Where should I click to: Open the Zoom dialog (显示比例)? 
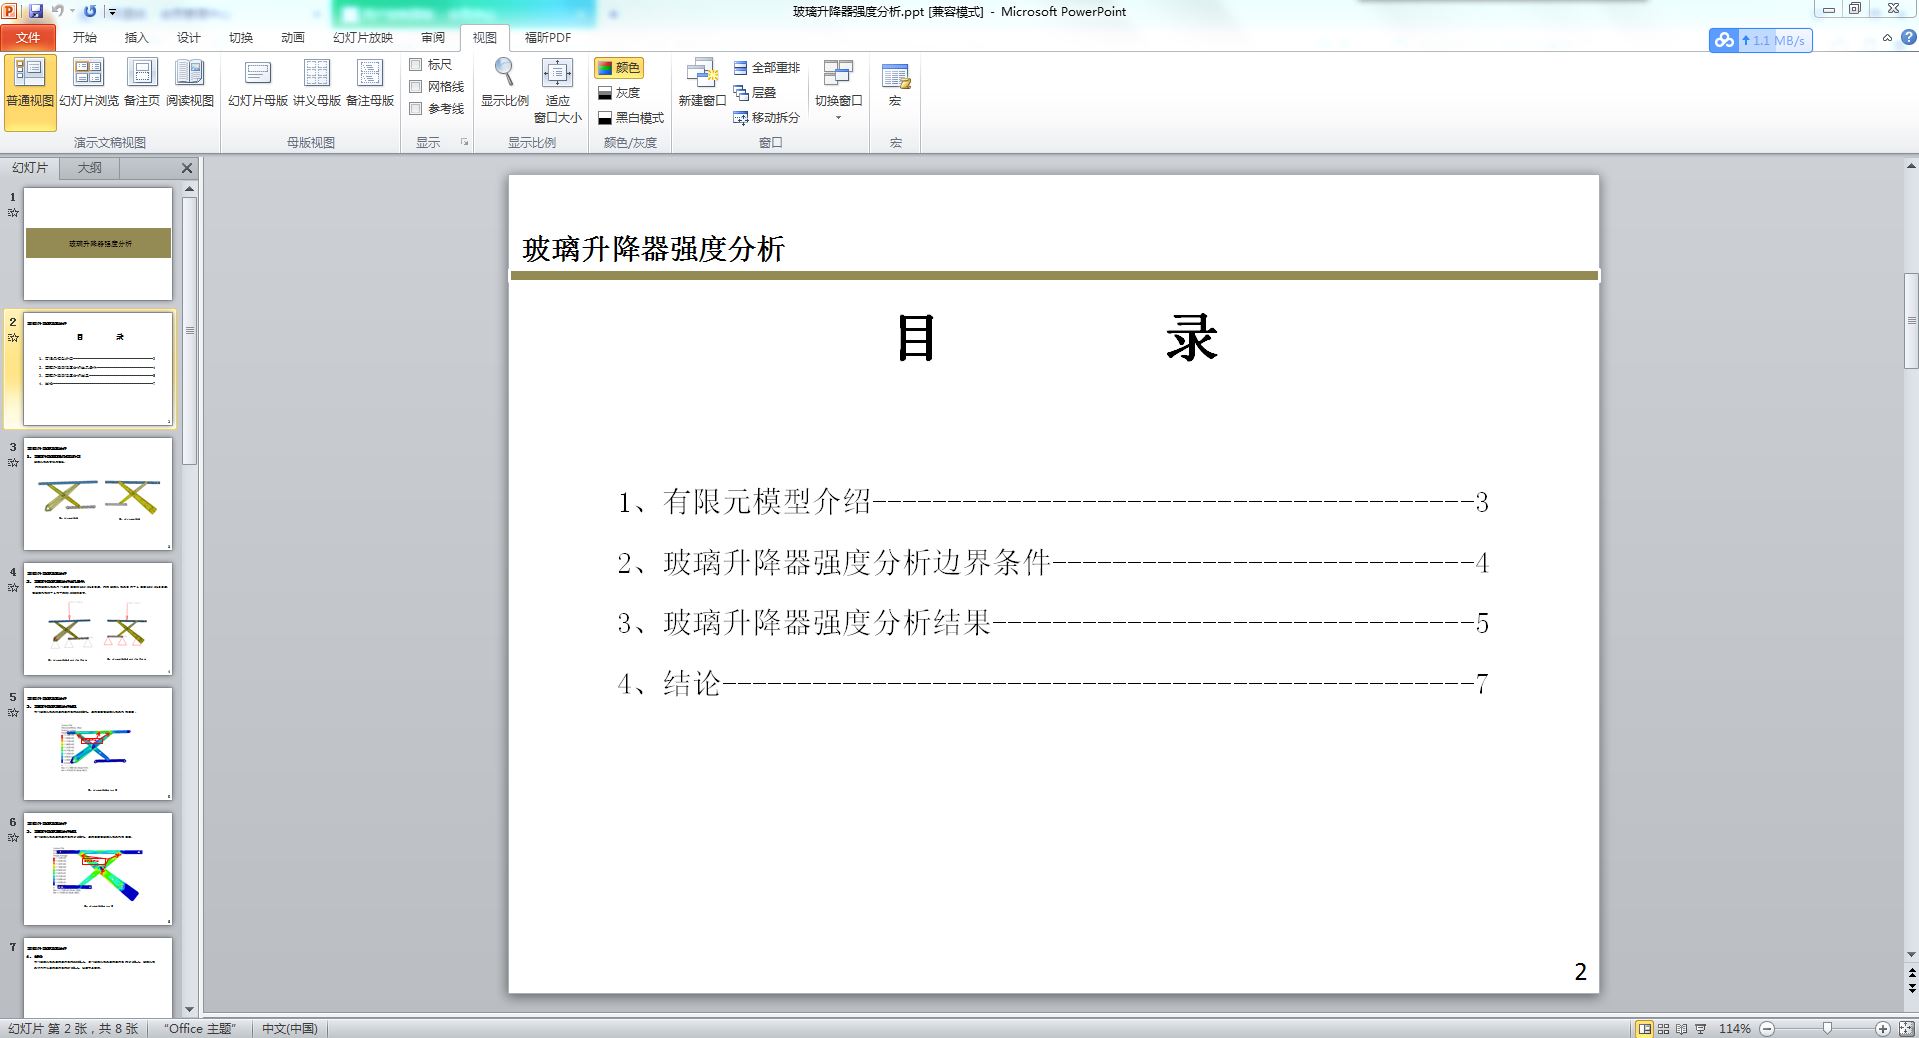(x=505, y=84)
